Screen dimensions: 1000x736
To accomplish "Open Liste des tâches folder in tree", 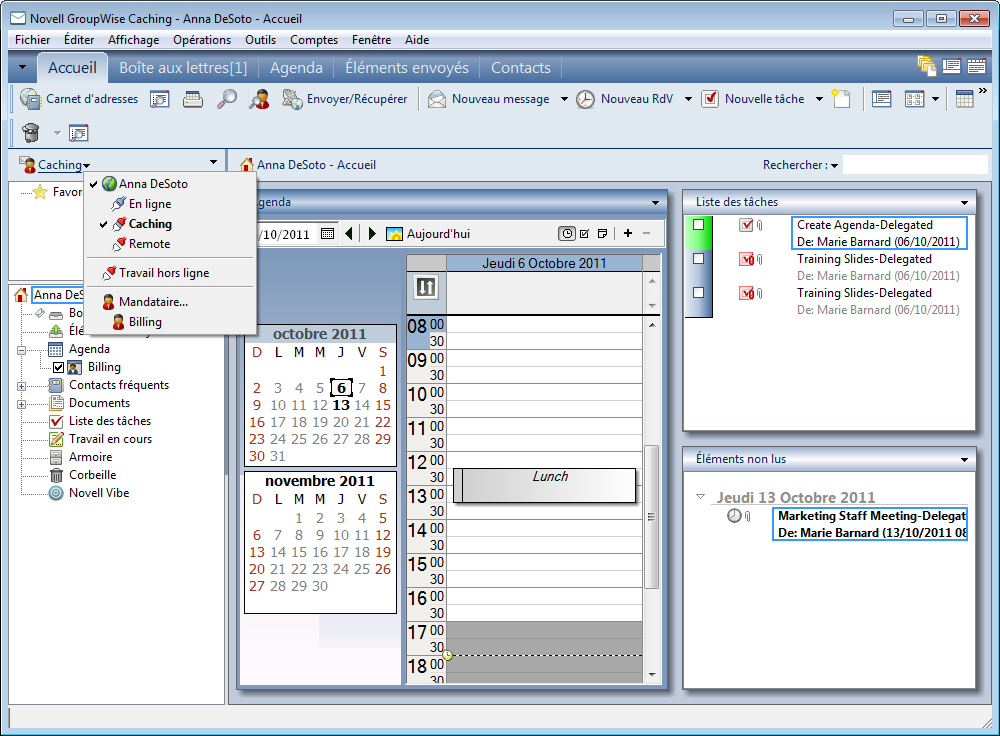I will (110, 421).
